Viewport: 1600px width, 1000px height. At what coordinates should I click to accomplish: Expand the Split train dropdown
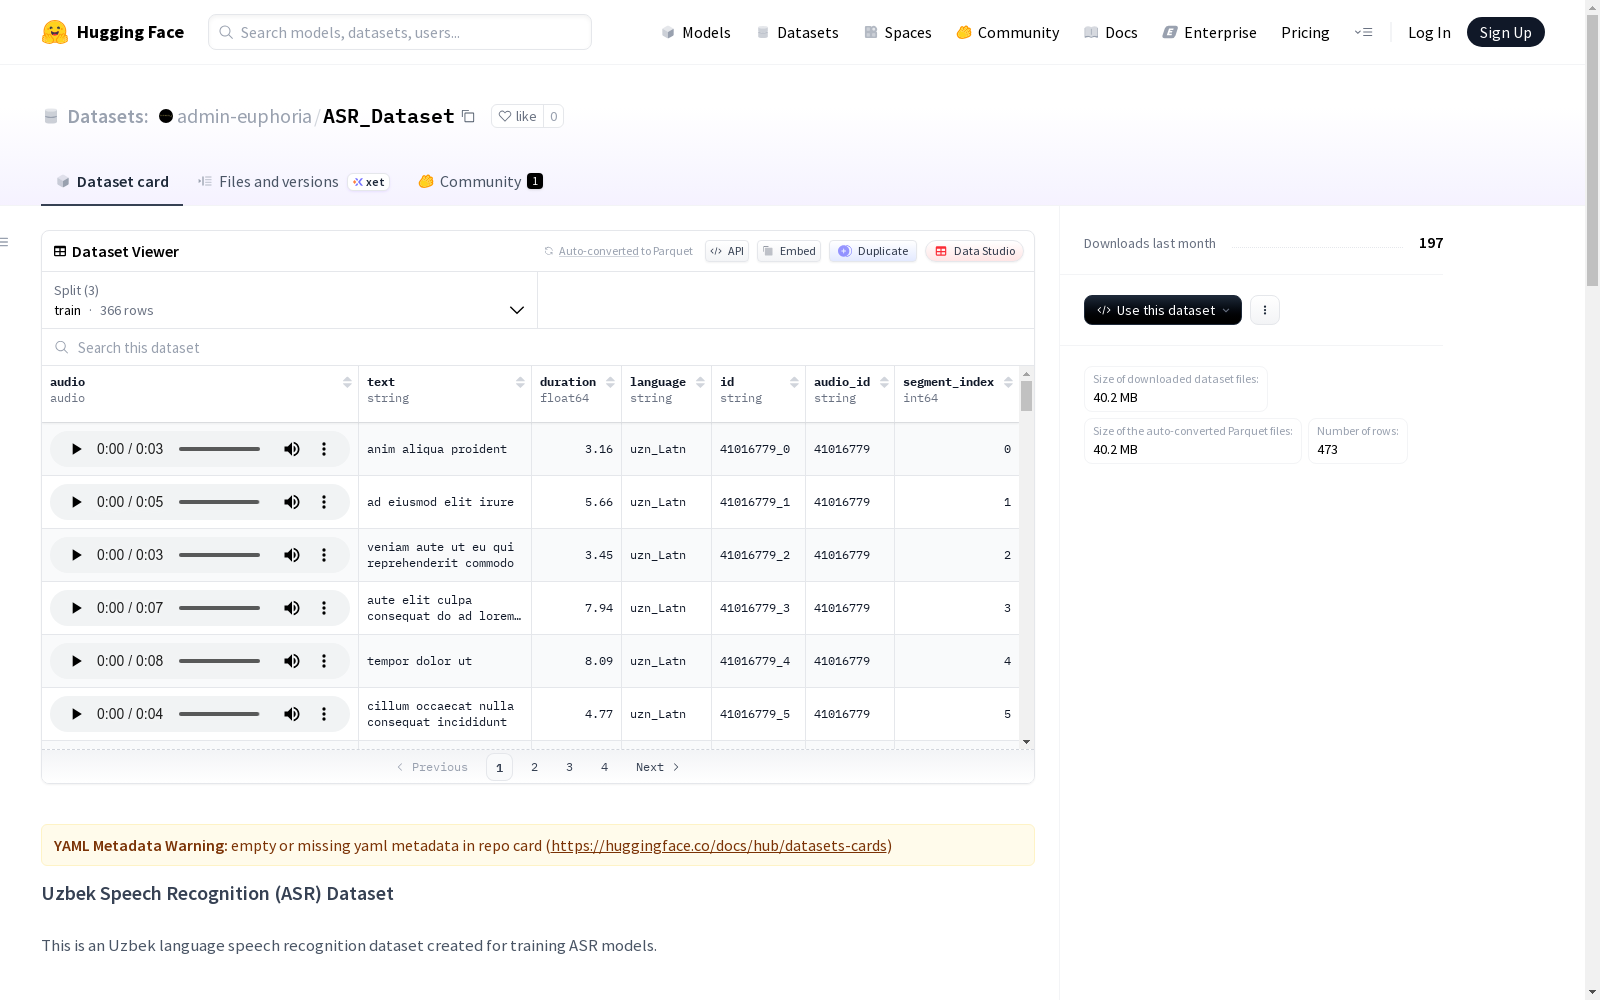click(290, 300)
